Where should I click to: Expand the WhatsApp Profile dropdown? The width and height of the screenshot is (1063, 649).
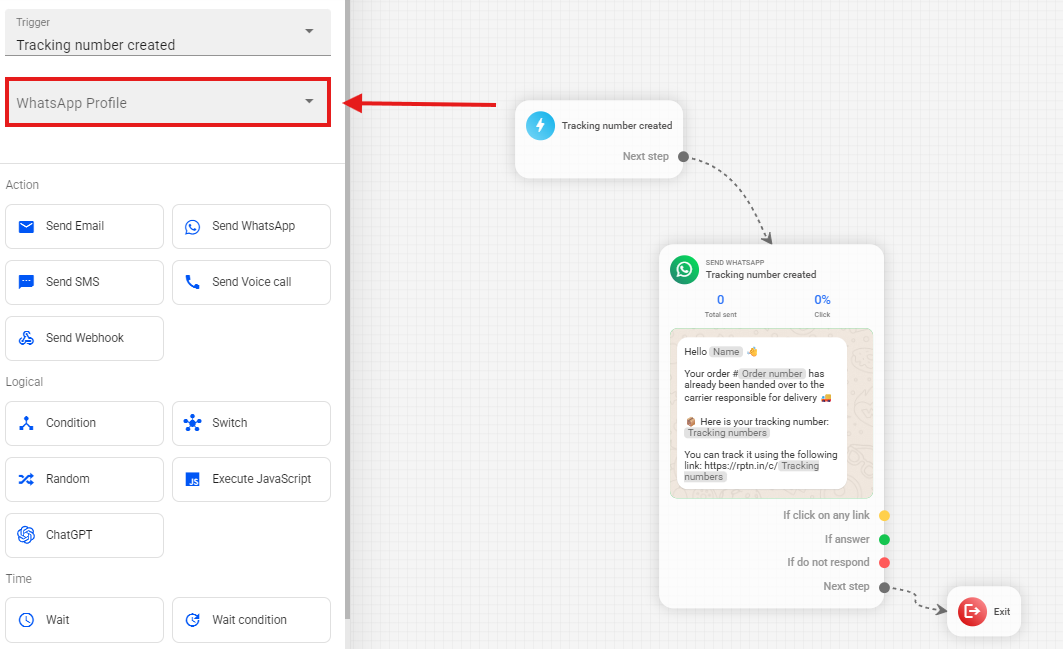[x=309, y=102]
